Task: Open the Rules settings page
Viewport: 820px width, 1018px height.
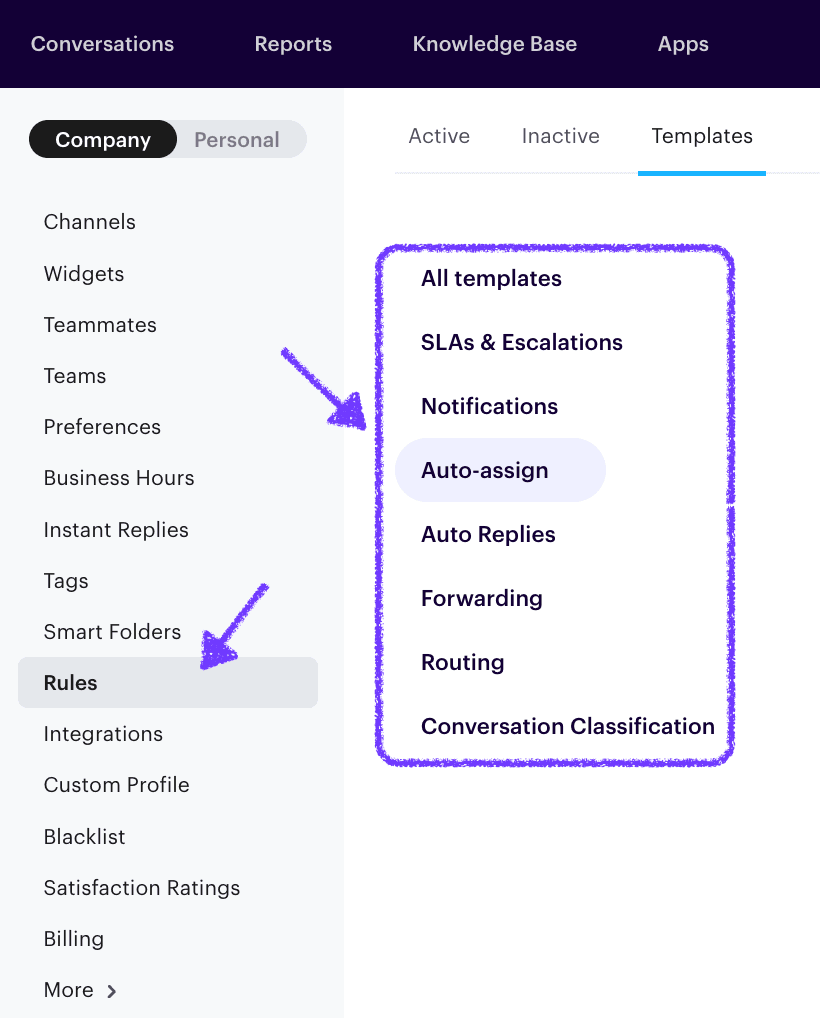Action: (x=69, y=682)
